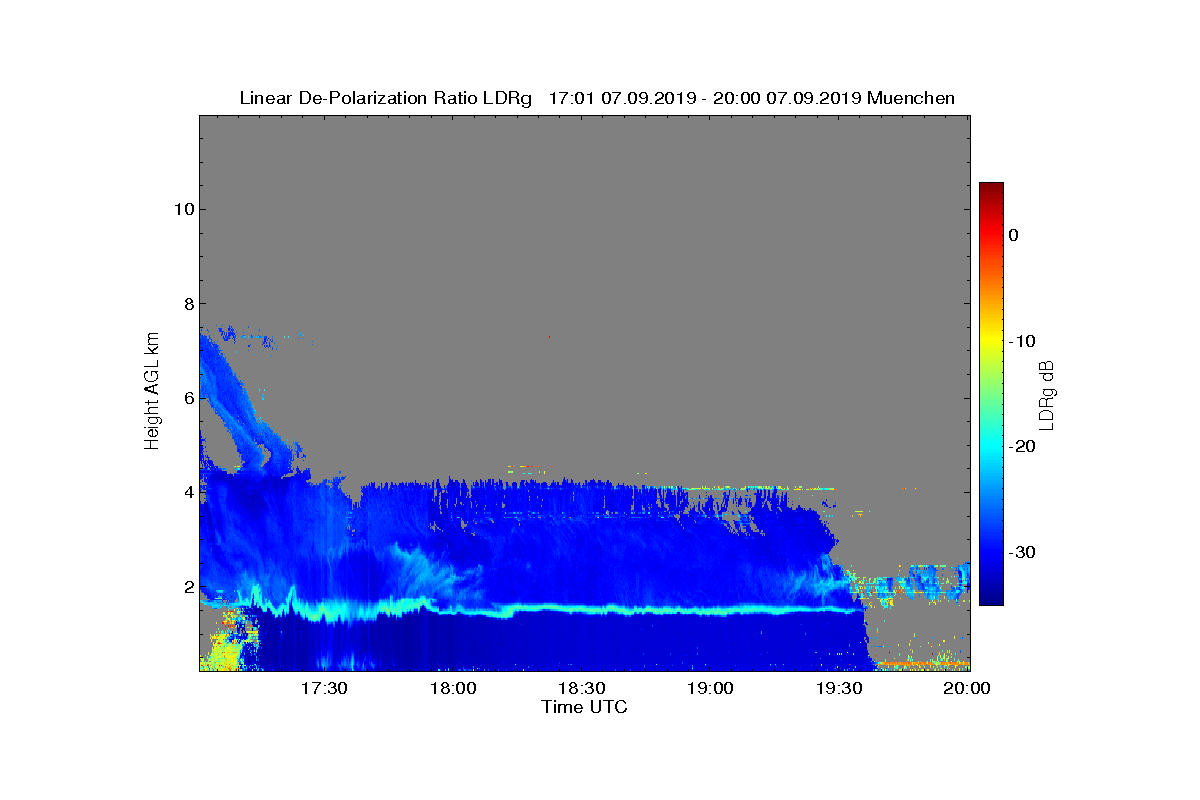This screenshot has width=1200, height=800.
Task: Click the colorbar value -10
Action: pos(1022,341)
